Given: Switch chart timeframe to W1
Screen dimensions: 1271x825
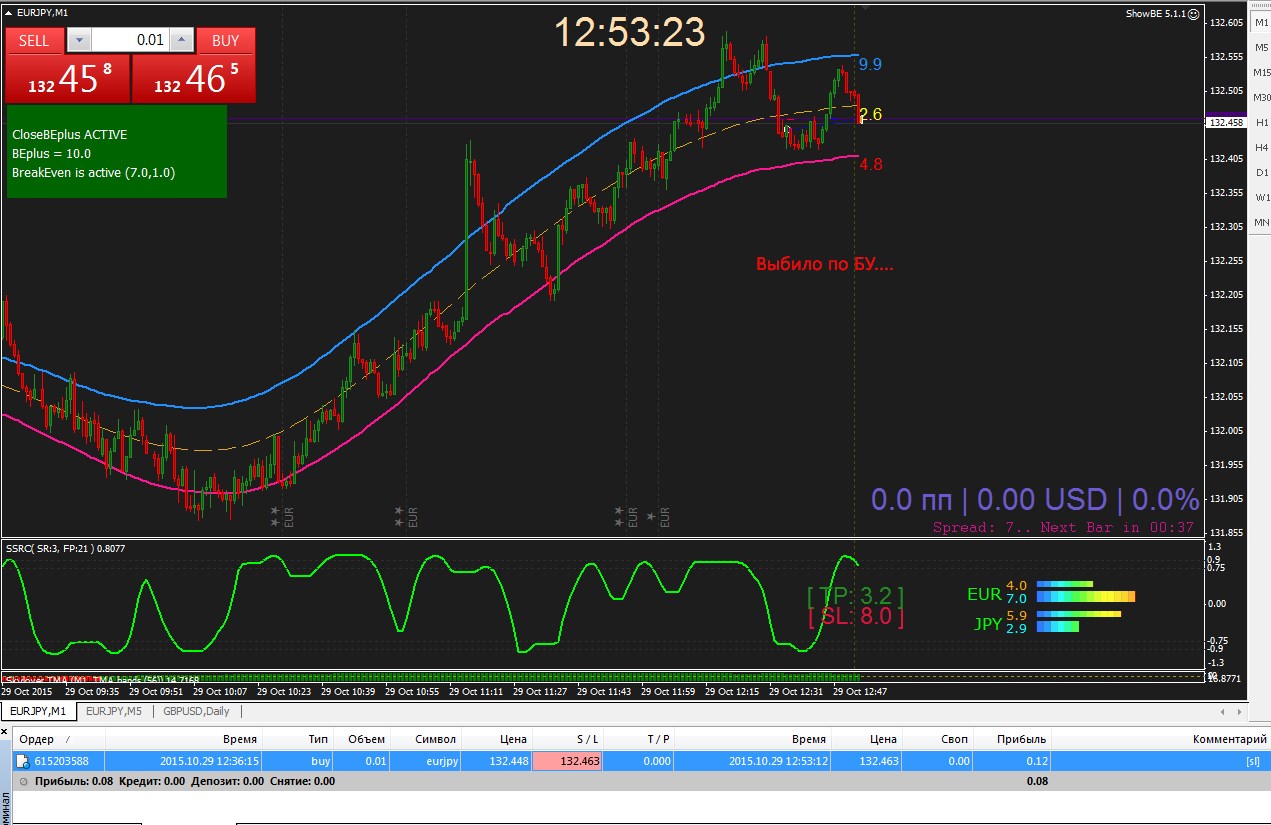Looking at the screenshot, I should pyautogui.click(x=1262, y=197).
